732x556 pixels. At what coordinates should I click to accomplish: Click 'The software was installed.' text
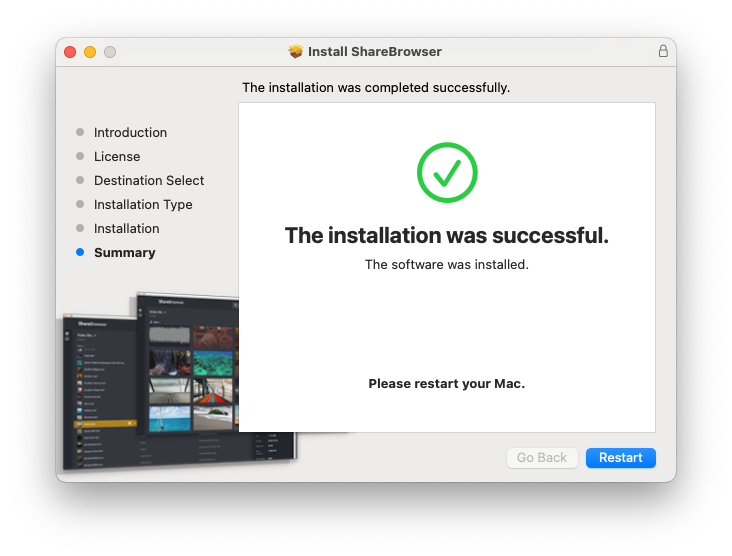pyautogui.click(x=447, y=265)
